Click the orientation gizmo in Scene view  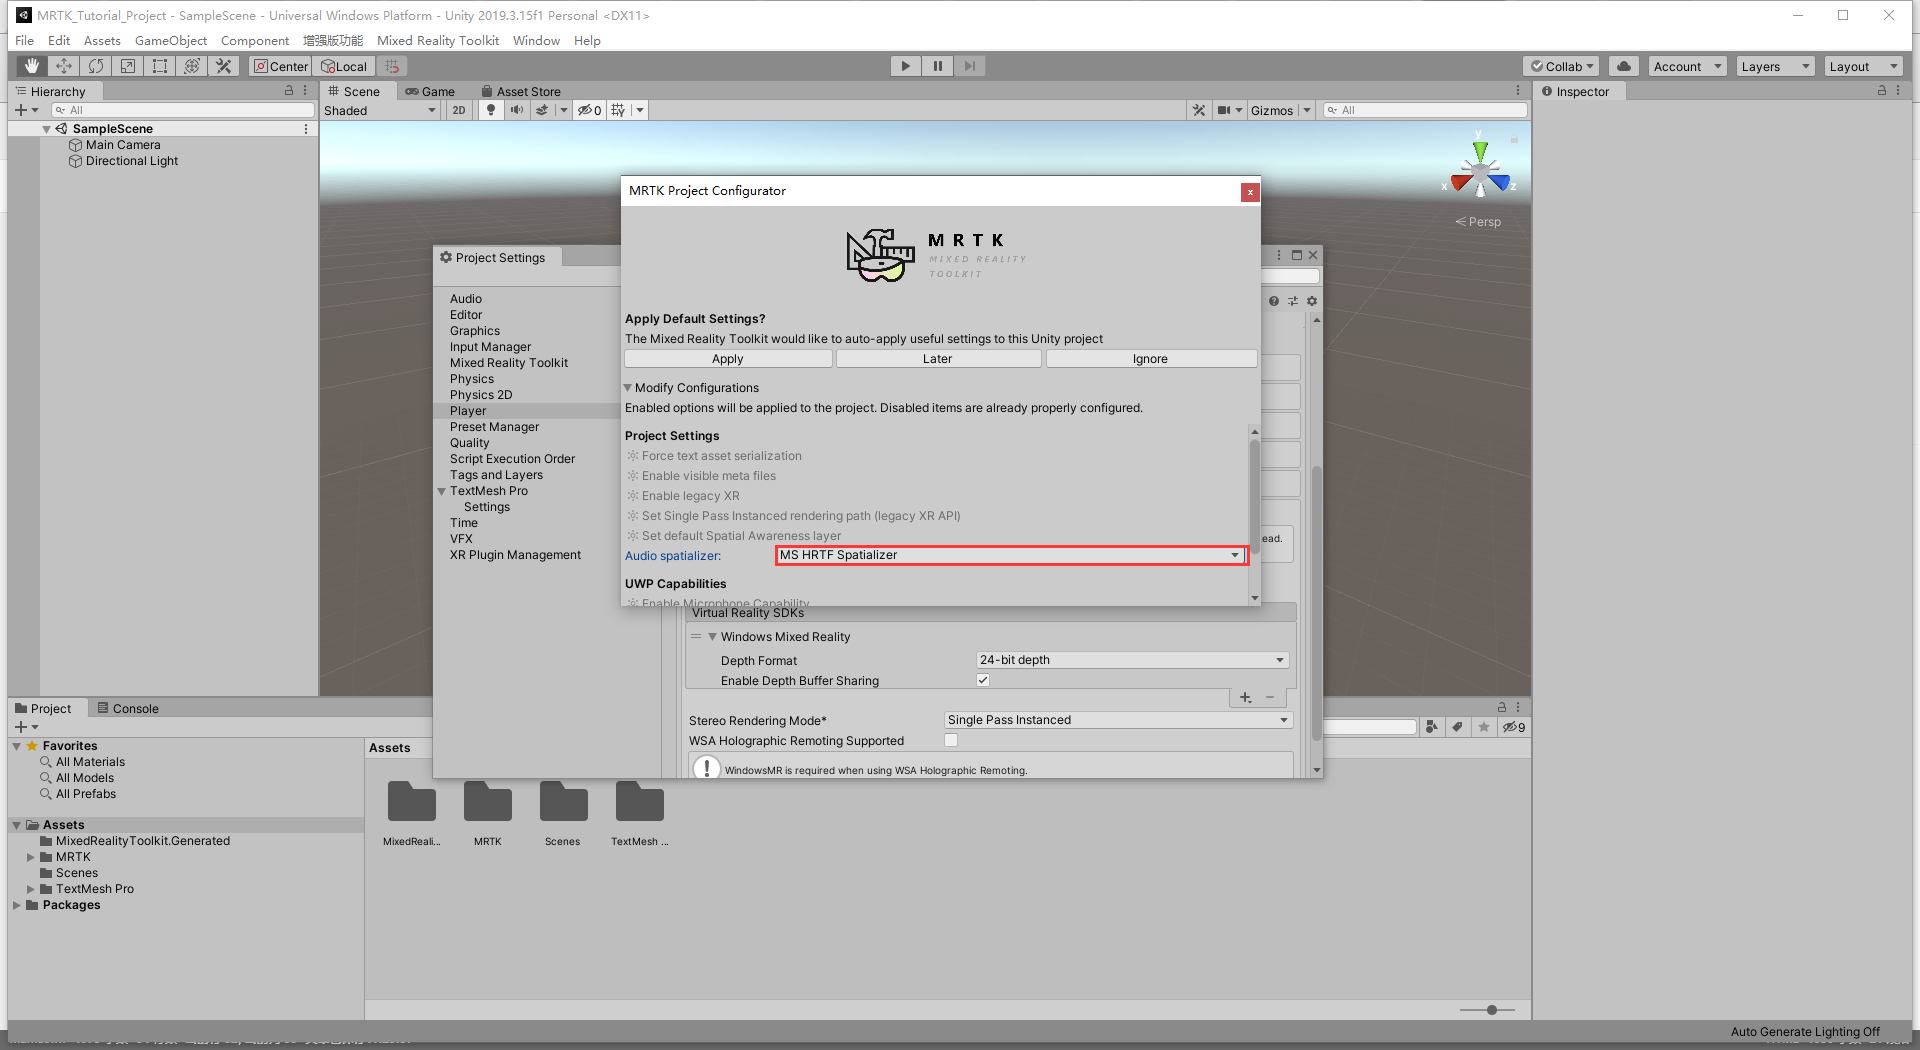pos(1480,172)
